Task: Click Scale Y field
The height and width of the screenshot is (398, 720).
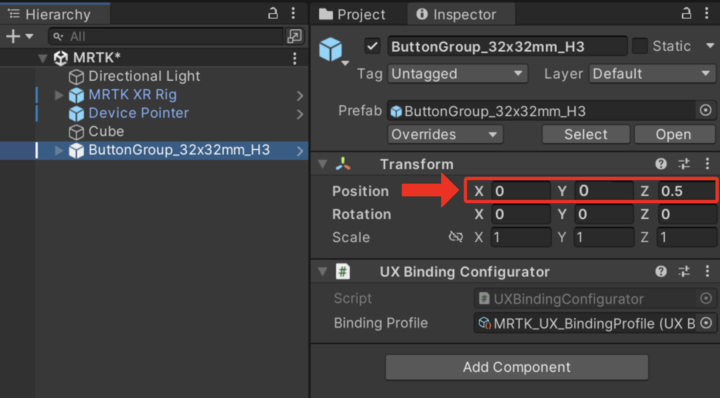Action: pos(604,237)
